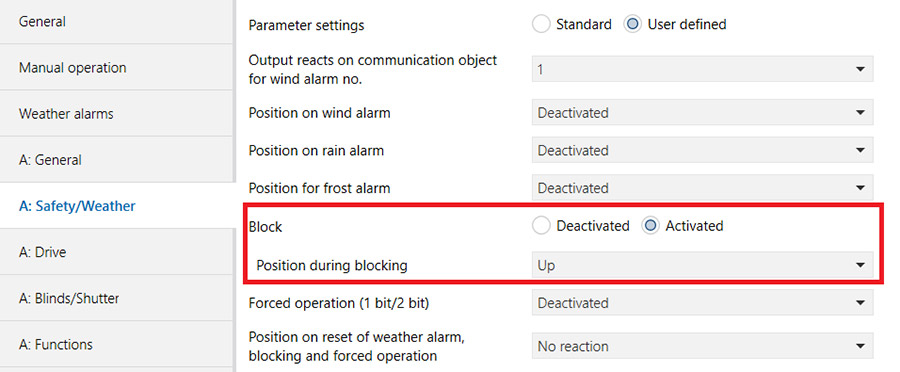
Task: Open Forced operation dropdown
Action: pyautogui.click(x=703, y=303)
